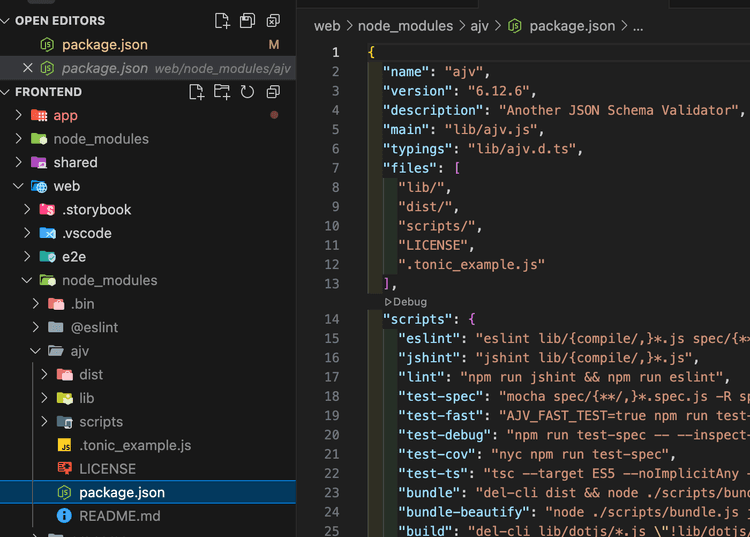Click the M status badge on package.json
The width and height of the screenshot is (750, 537).
[274, 44]
